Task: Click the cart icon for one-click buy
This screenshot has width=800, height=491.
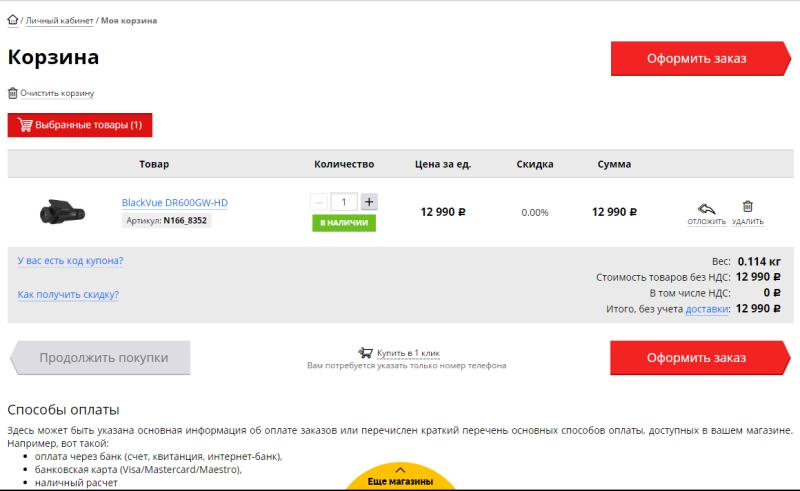Action: pos(365,353)
